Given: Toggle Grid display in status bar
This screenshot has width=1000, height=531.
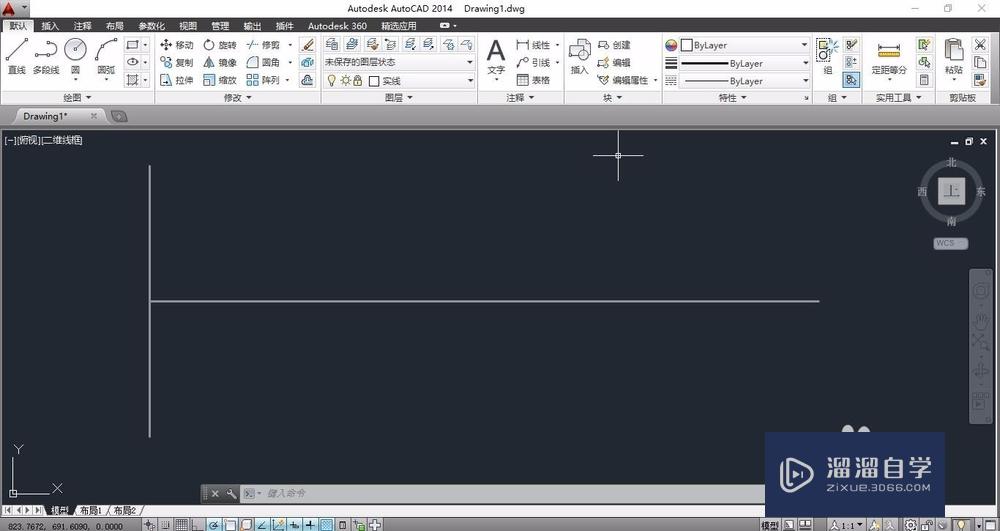Looking at the screenshot, I should pyautogui.click(x=182, y=525).
